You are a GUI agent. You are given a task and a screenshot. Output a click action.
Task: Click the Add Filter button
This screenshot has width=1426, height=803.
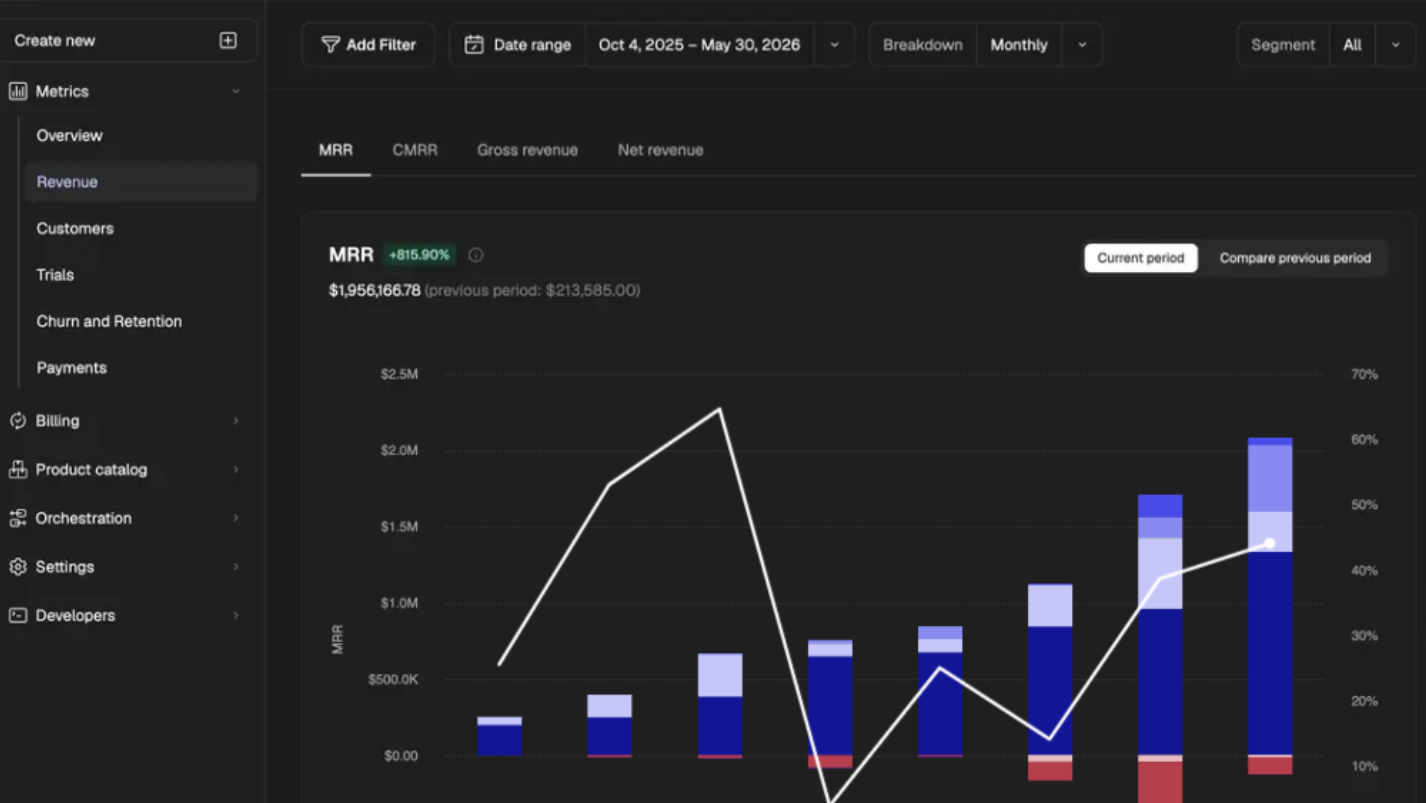pos(368,45)
